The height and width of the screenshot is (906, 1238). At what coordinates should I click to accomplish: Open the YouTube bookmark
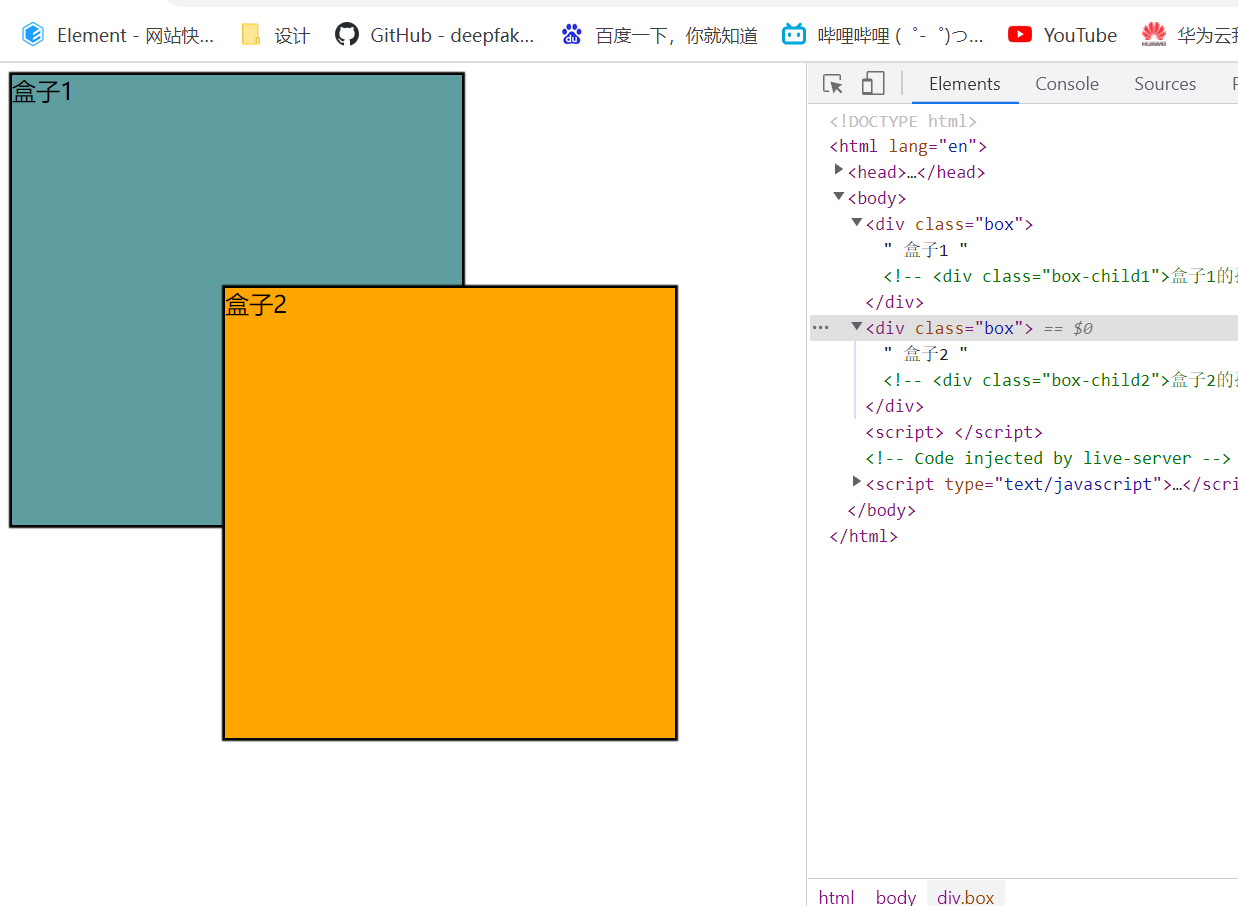[x=1062, y=35]
